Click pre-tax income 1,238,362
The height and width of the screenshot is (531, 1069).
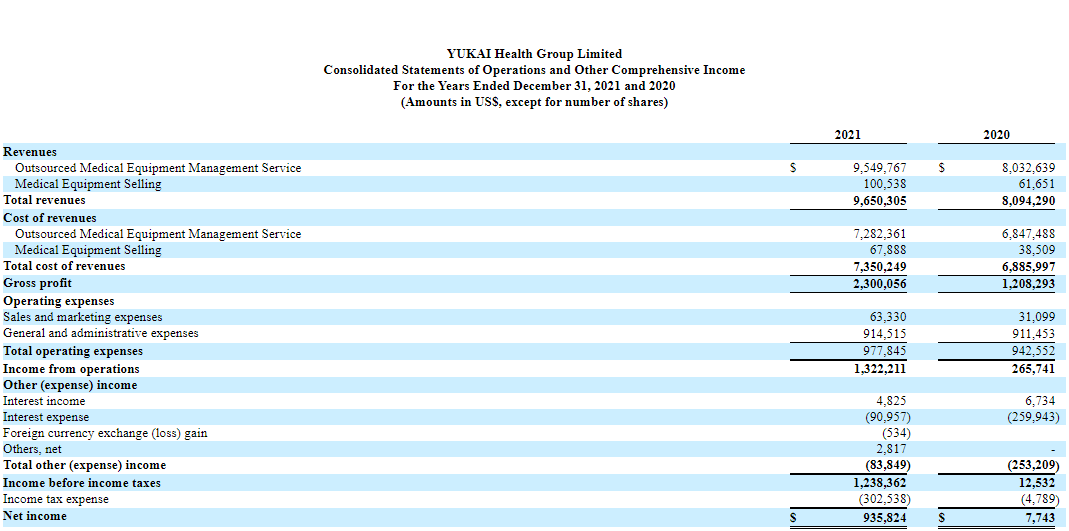pos(878,483)
